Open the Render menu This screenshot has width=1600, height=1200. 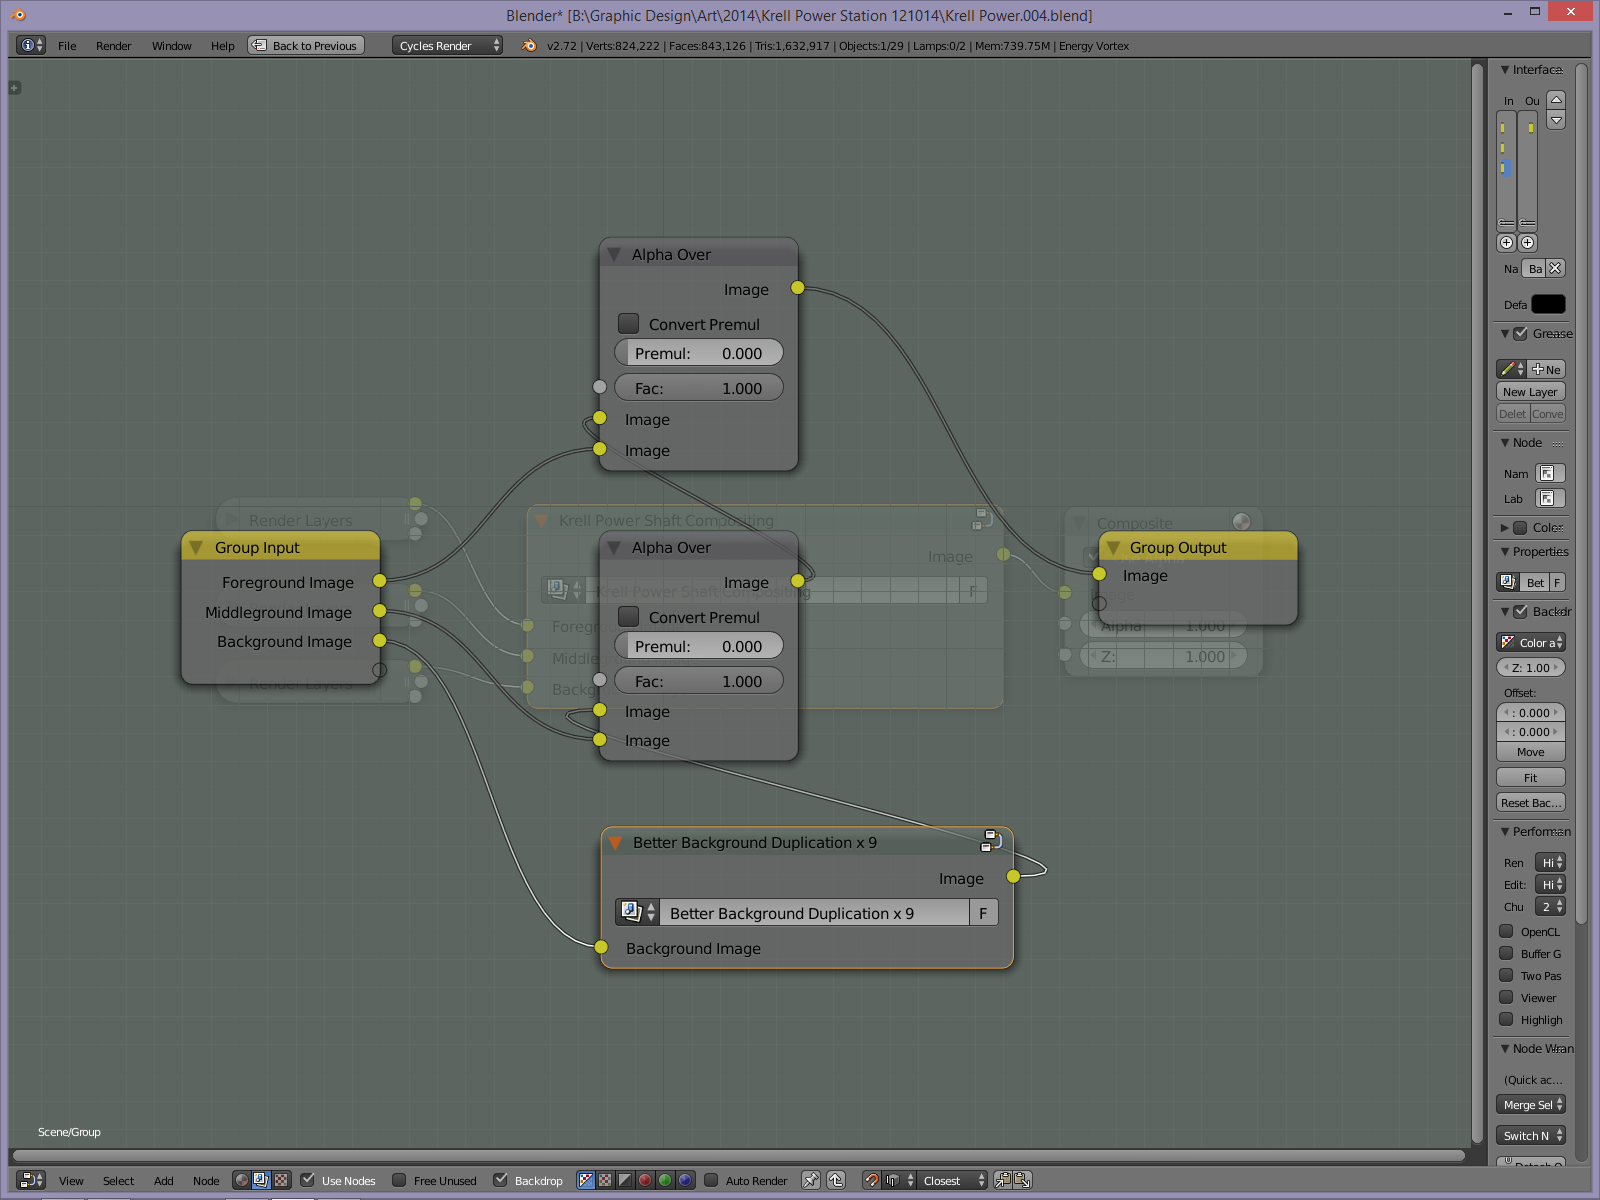114,46
